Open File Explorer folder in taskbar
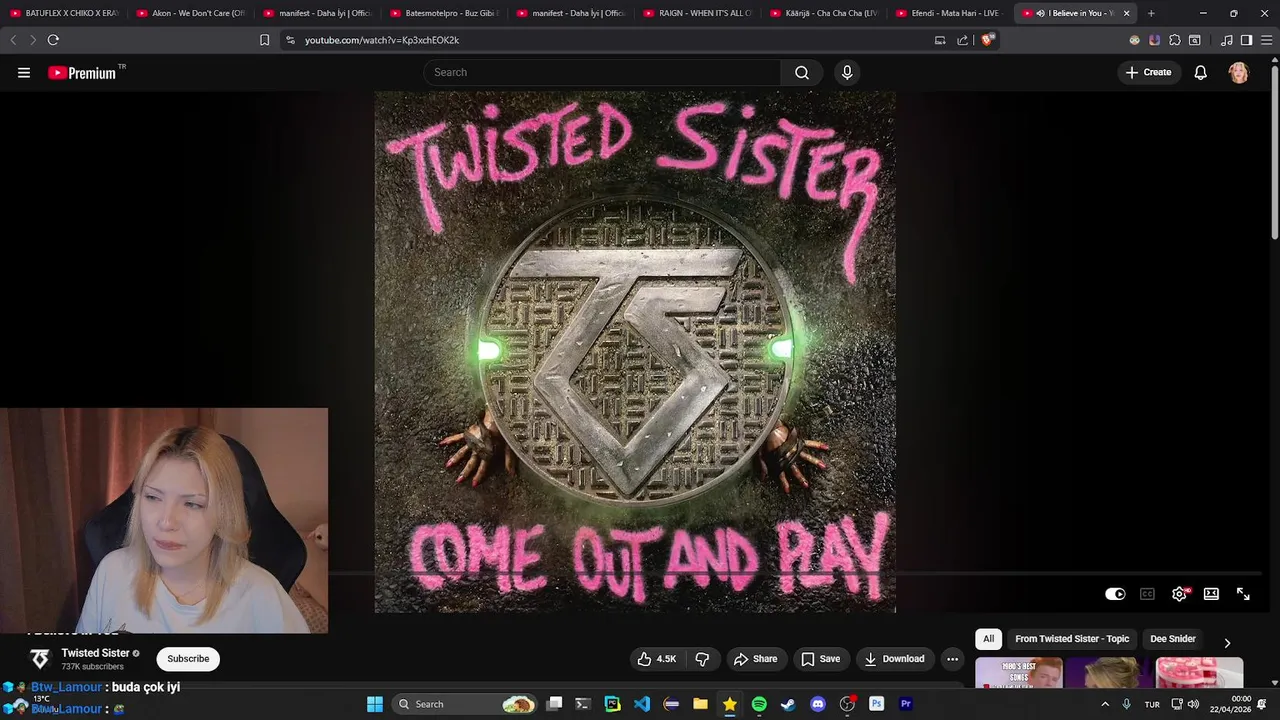 700,704
